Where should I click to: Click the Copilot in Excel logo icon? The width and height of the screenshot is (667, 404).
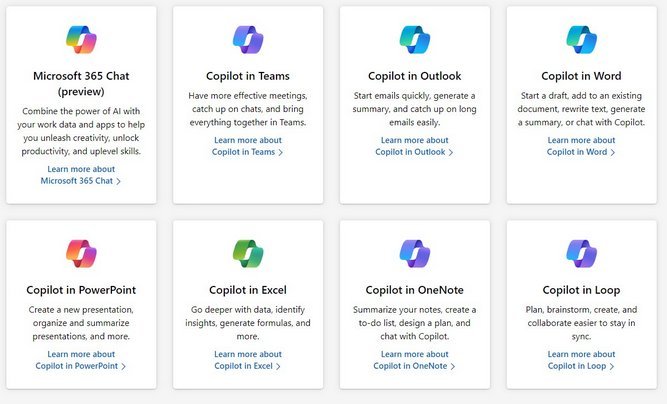point(248,253)
